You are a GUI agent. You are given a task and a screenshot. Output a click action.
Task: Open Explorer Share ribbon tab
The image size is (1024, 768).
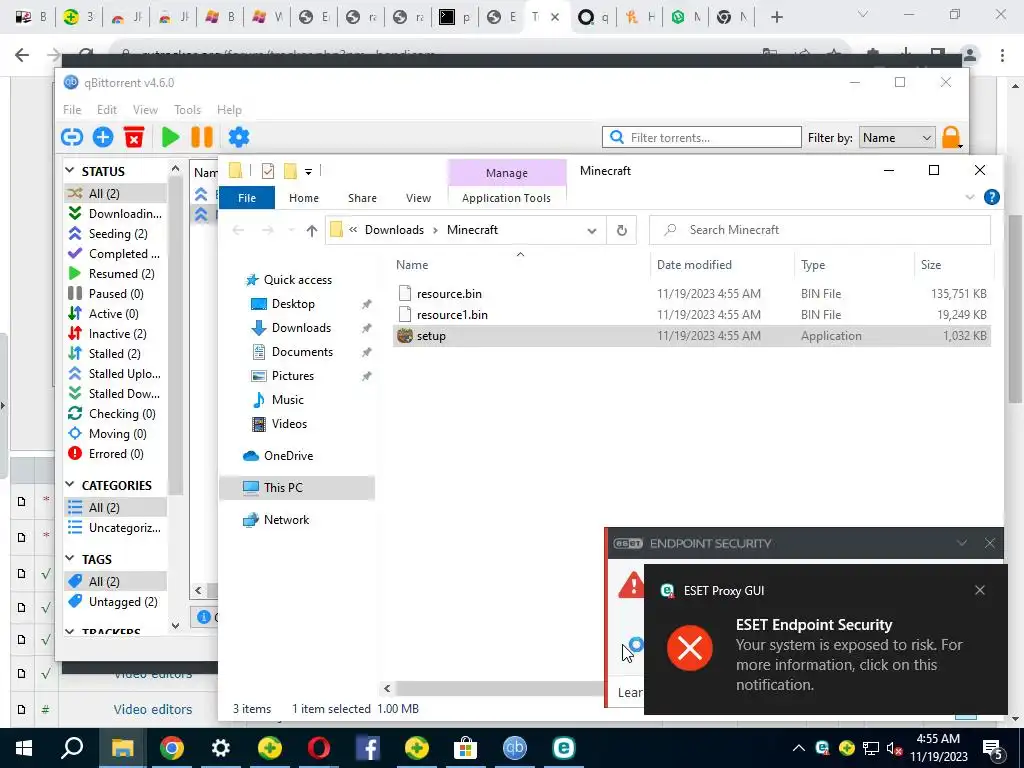[x=362, y=198]
